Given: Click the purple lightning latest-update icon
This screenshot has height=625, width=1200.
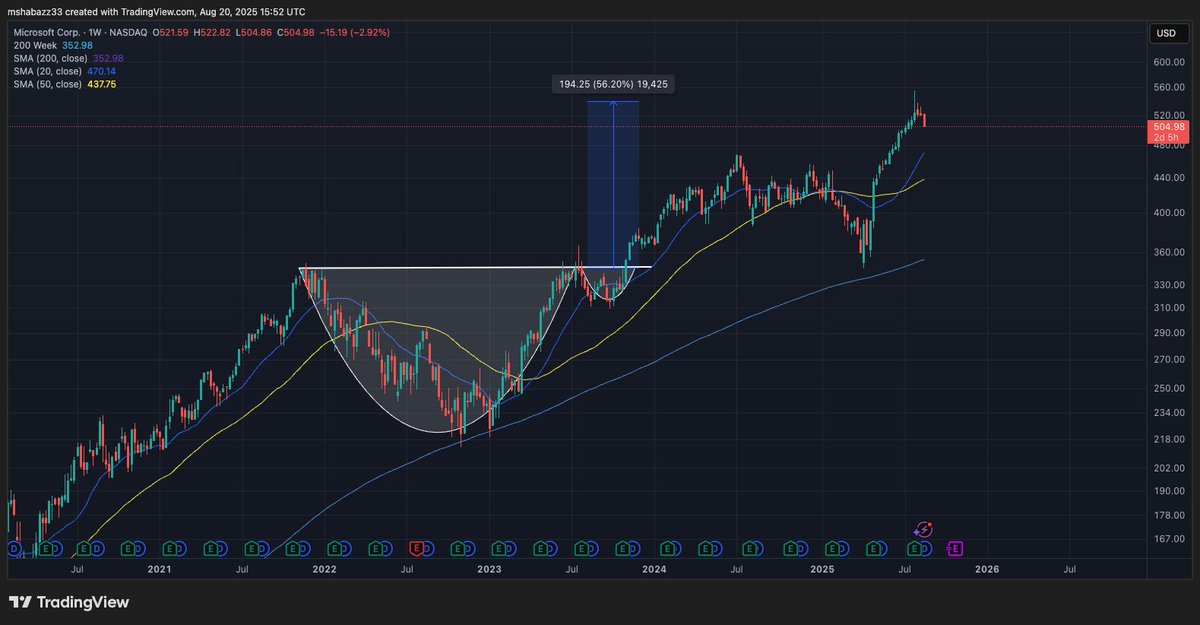Looking at the screenshot, I should pos(924,530).
